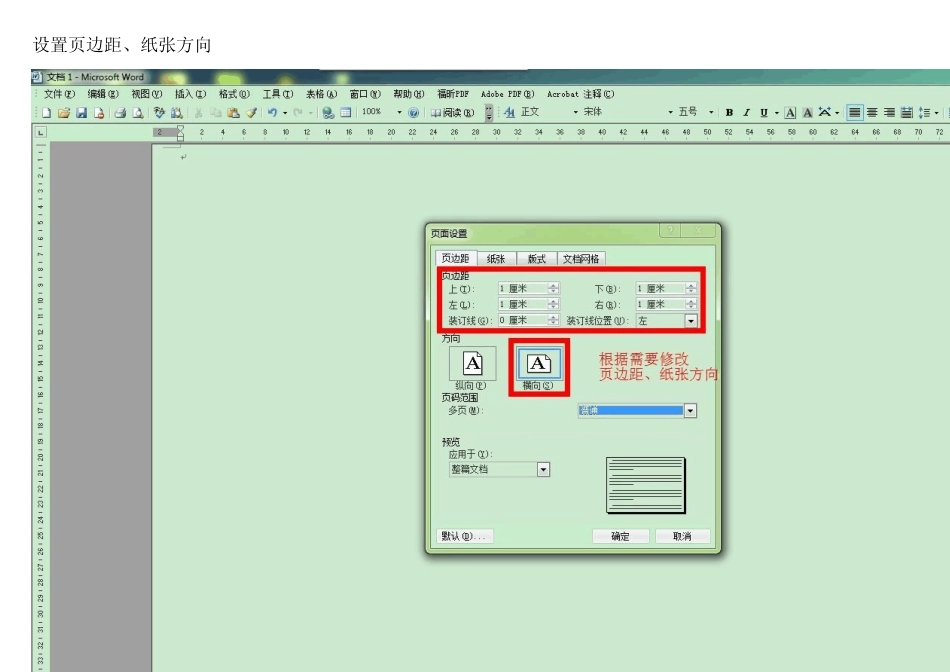950x672 pixels.
Task: Click the 取消 button
Action: 682,536
